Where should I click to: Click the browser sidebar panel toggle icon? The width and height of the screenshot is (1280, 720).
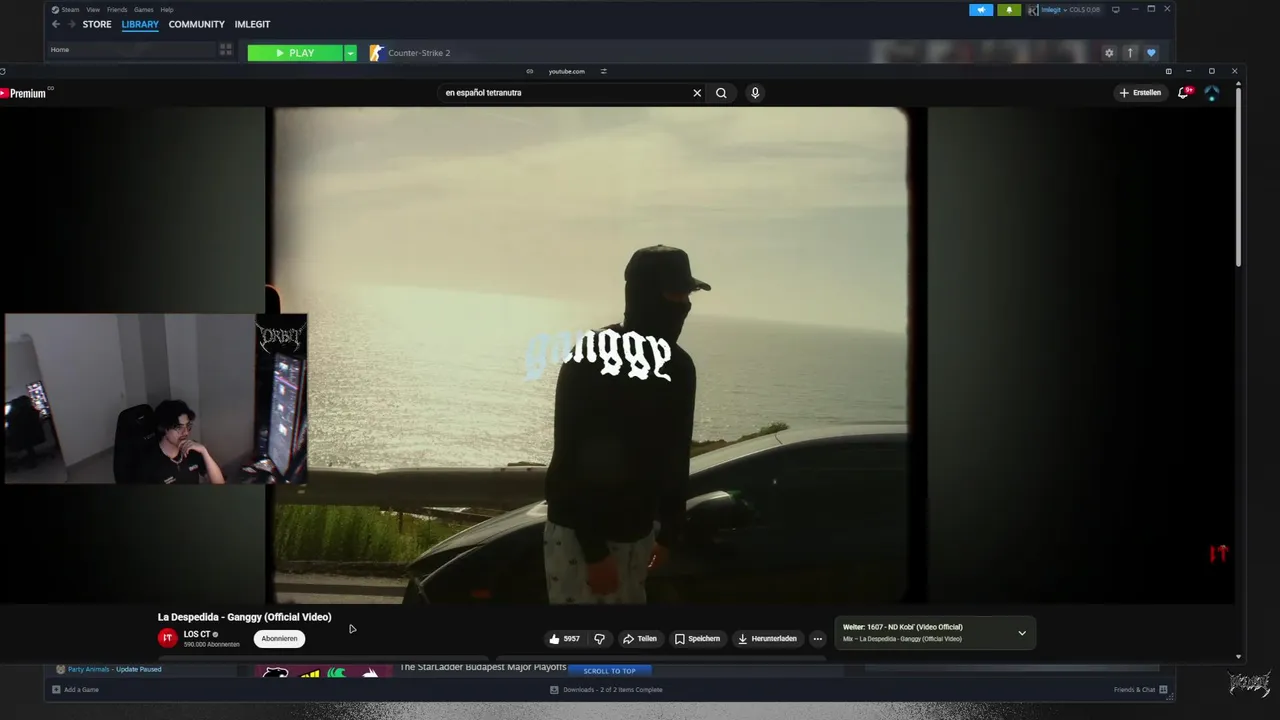(1168, 71)
